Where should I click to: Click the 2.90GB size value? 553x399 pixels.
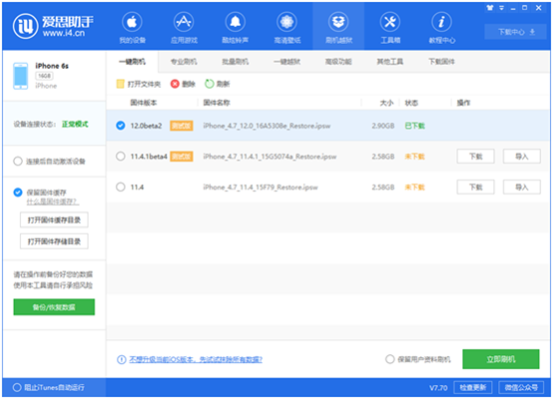pos(383,126)
